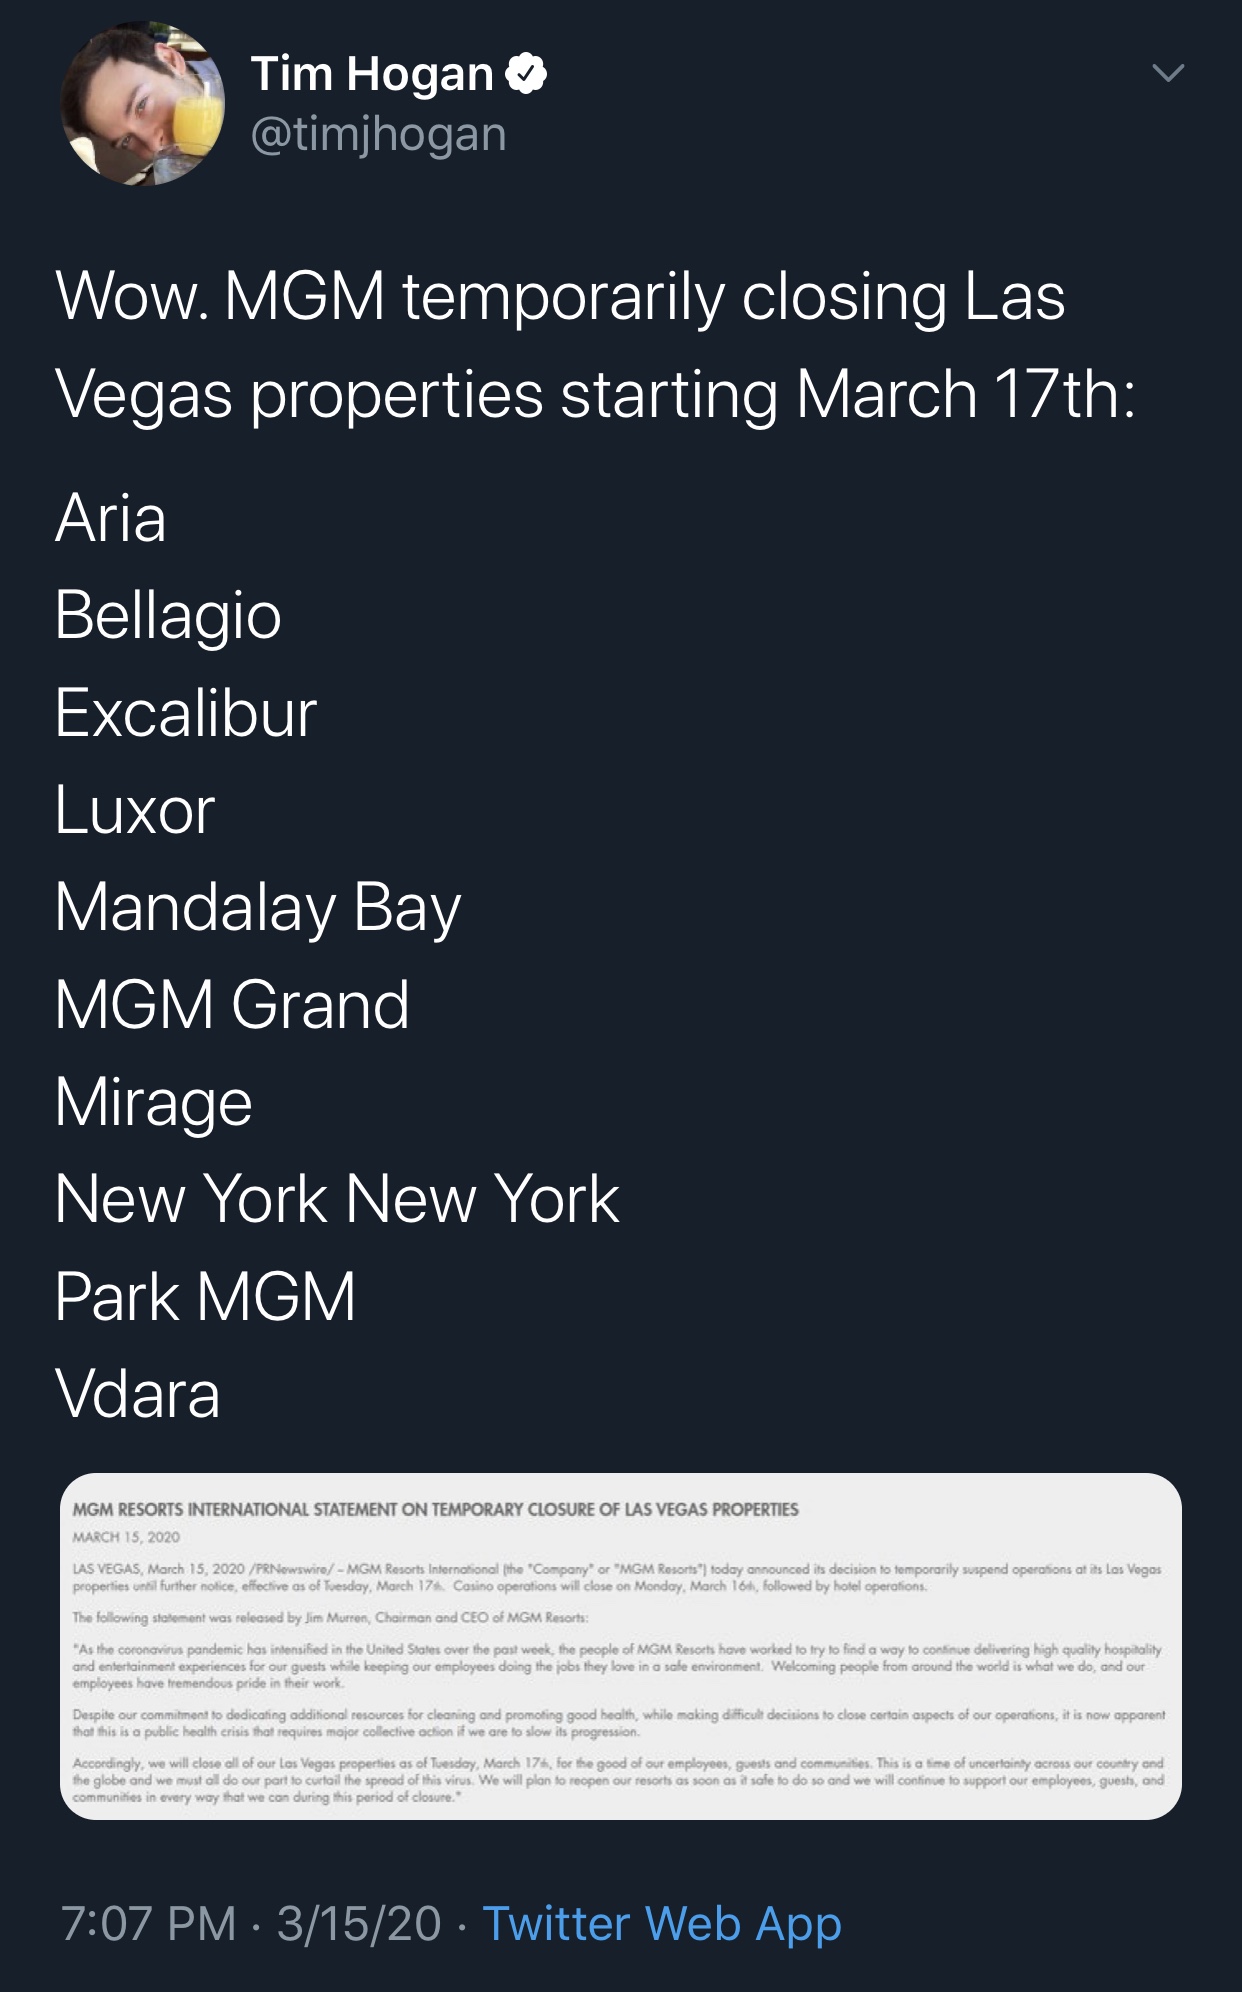Click the "Wow. MGM temporarily closing" sentence
This screenshot has height=1992, width=1242.
click(560, 297)
